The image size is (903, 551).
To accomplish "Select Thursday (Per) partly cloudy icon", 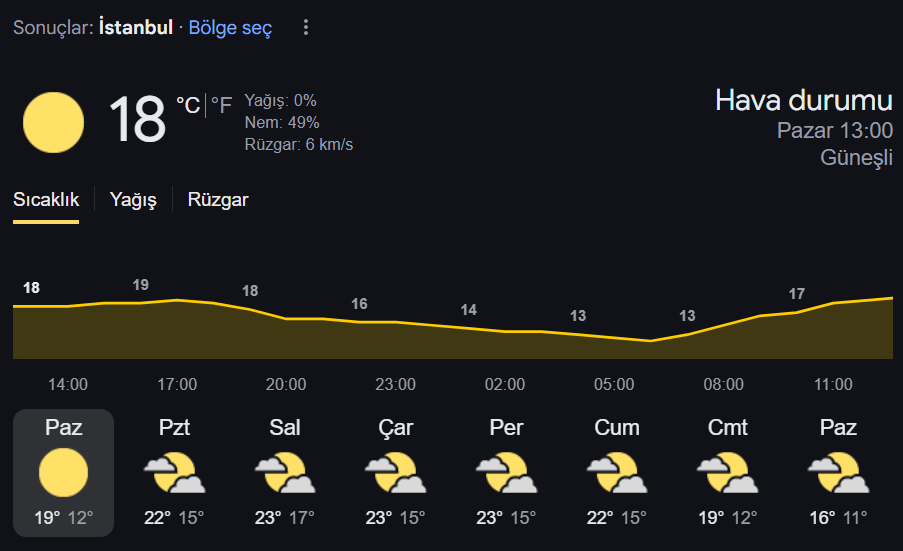I will [506, 473].
